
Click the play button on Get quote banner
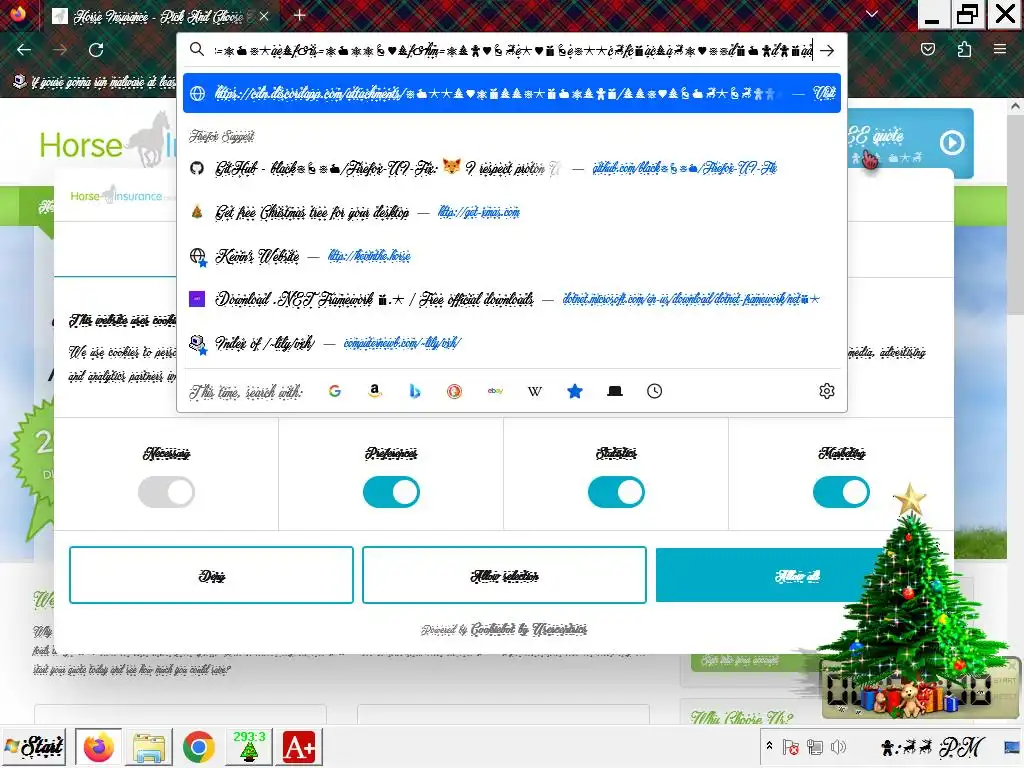click(x=952, y=142)
